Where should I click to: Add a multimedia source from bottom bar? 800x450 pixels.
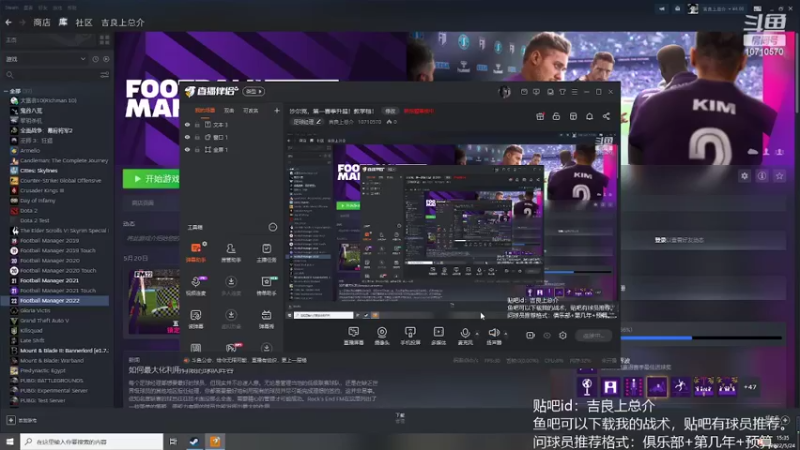pyautogui.click(x=438, y=335)
